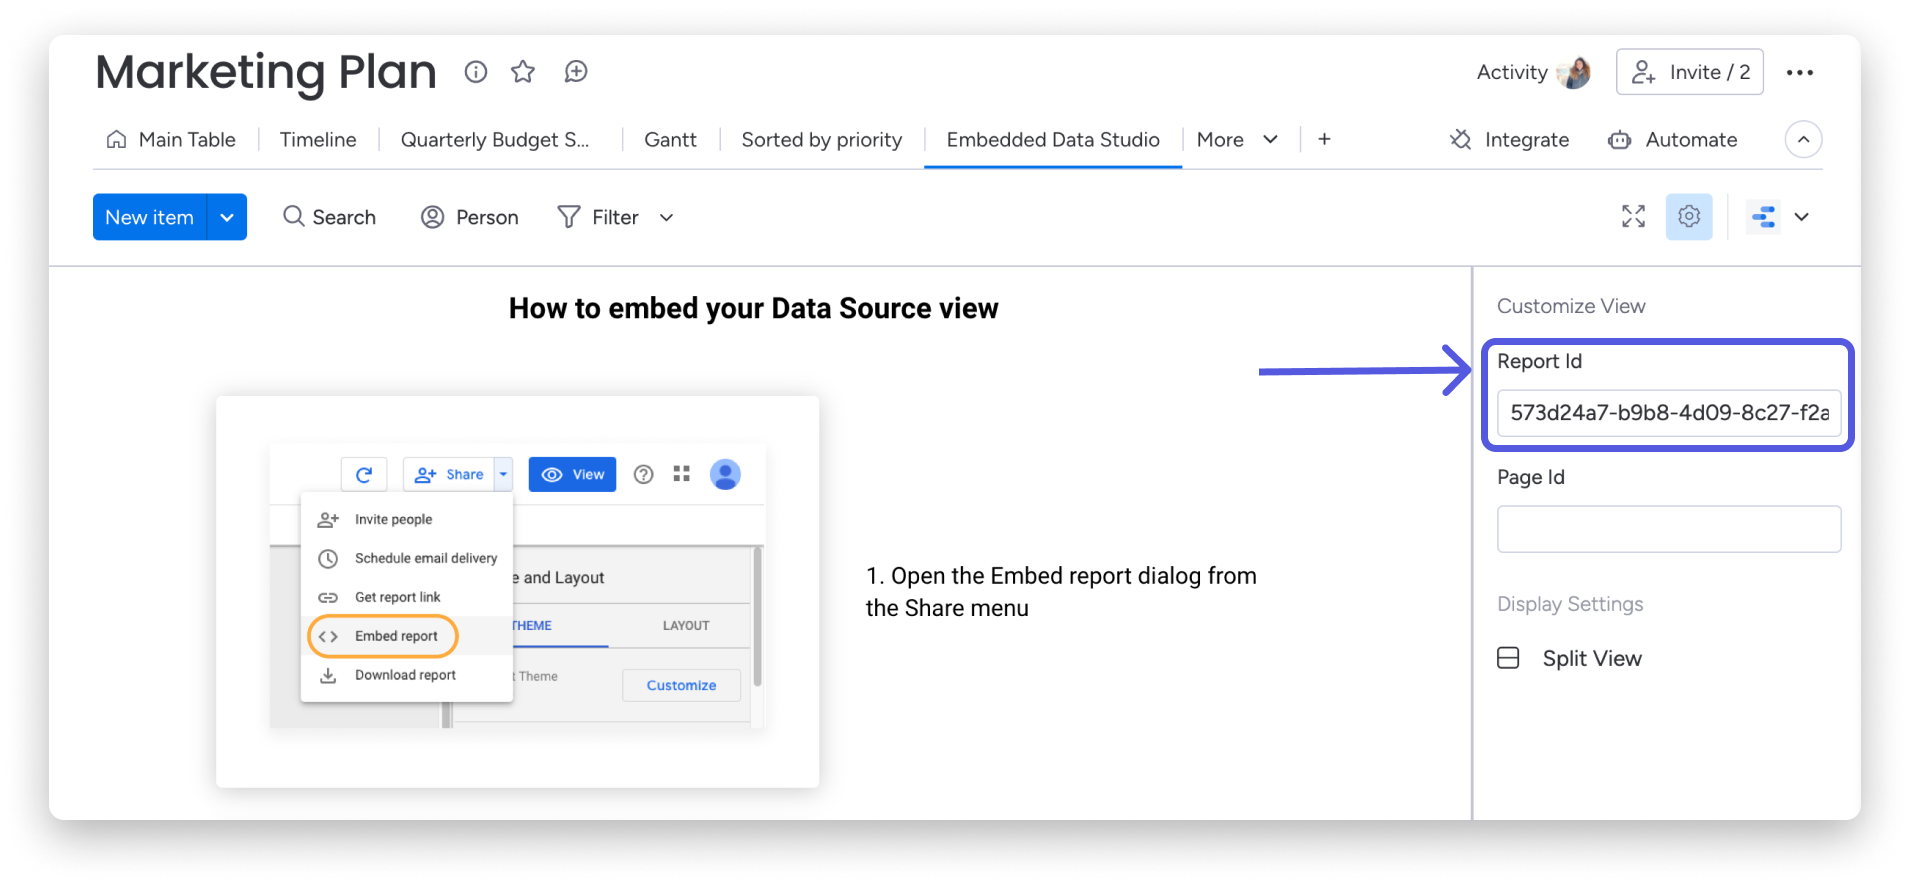Click the 'Customize View' panel heading
Viewport: 1911px width, 885px height.
pyautogui.click(x=1571, y=306)
